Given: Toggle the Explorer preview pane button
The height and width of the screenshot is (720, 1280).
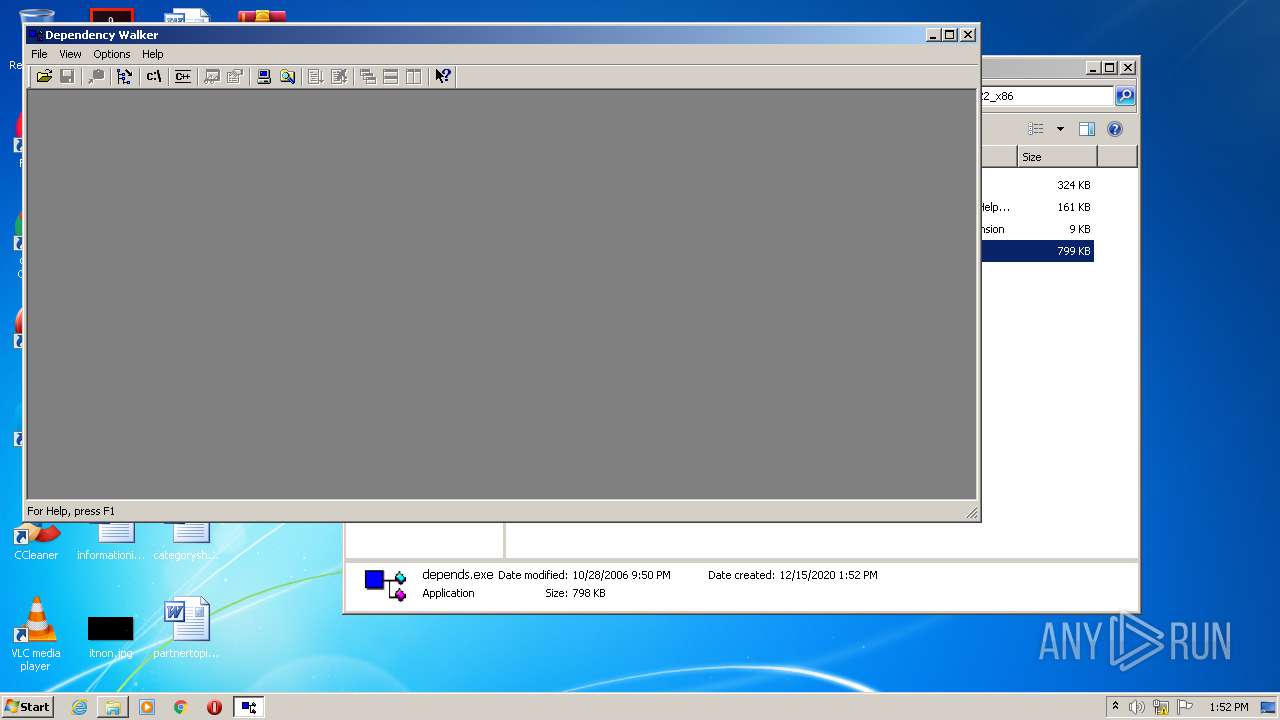Looking at the screenshot, I should click(1087, 129).
